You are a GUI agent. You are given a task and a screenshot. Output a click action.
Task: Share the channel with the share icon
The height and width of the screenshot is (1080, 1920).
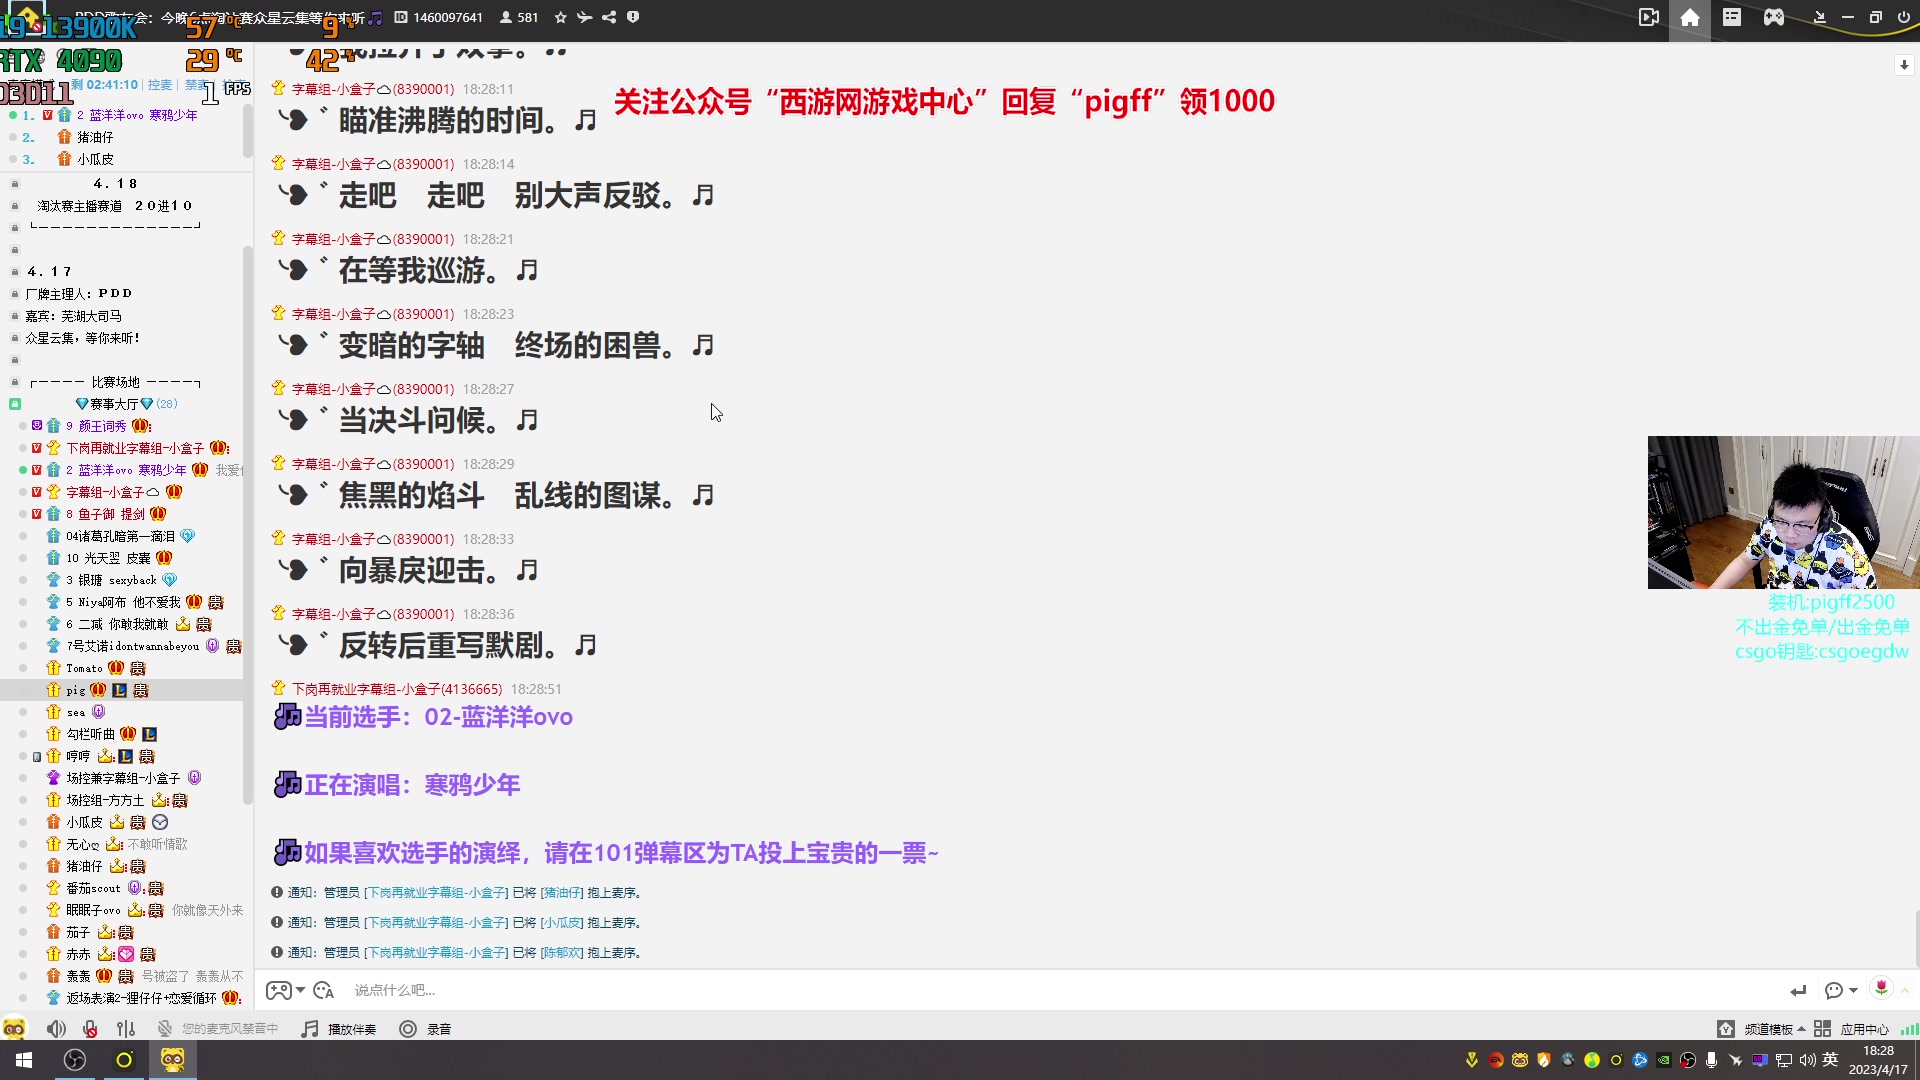609,17
